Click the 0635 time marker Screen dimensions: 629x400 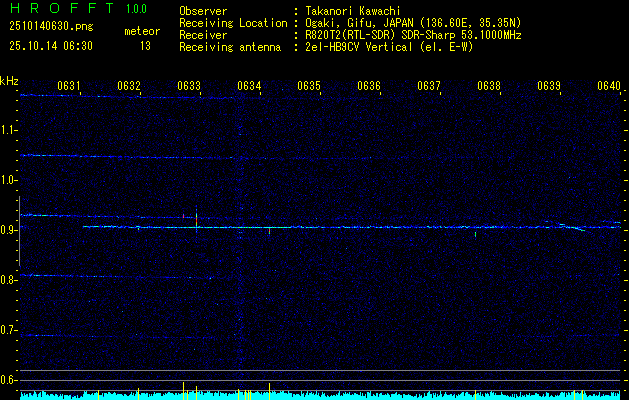click(309, 86)
